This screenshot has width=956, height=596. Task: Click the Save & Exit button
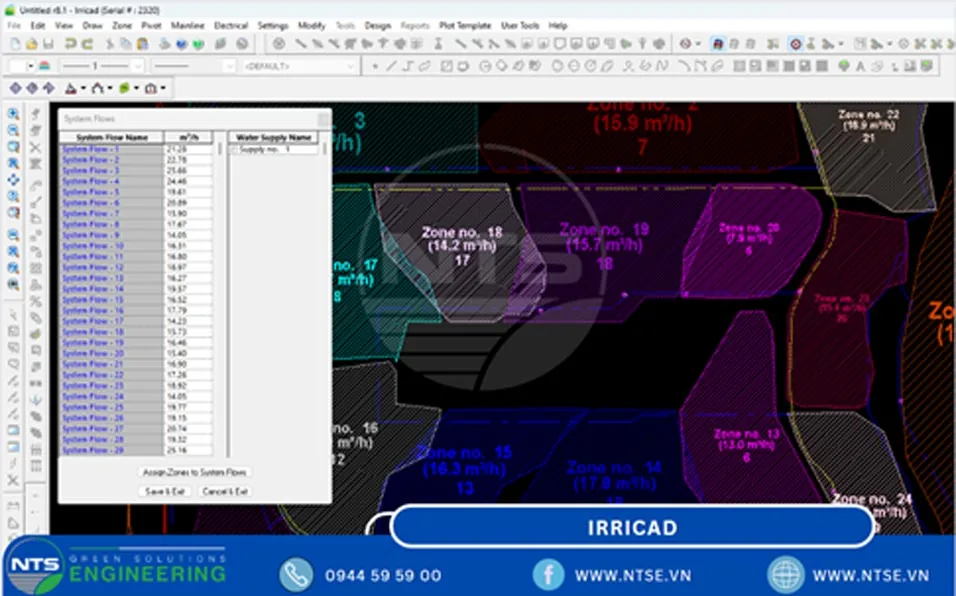tap(165, 491)
